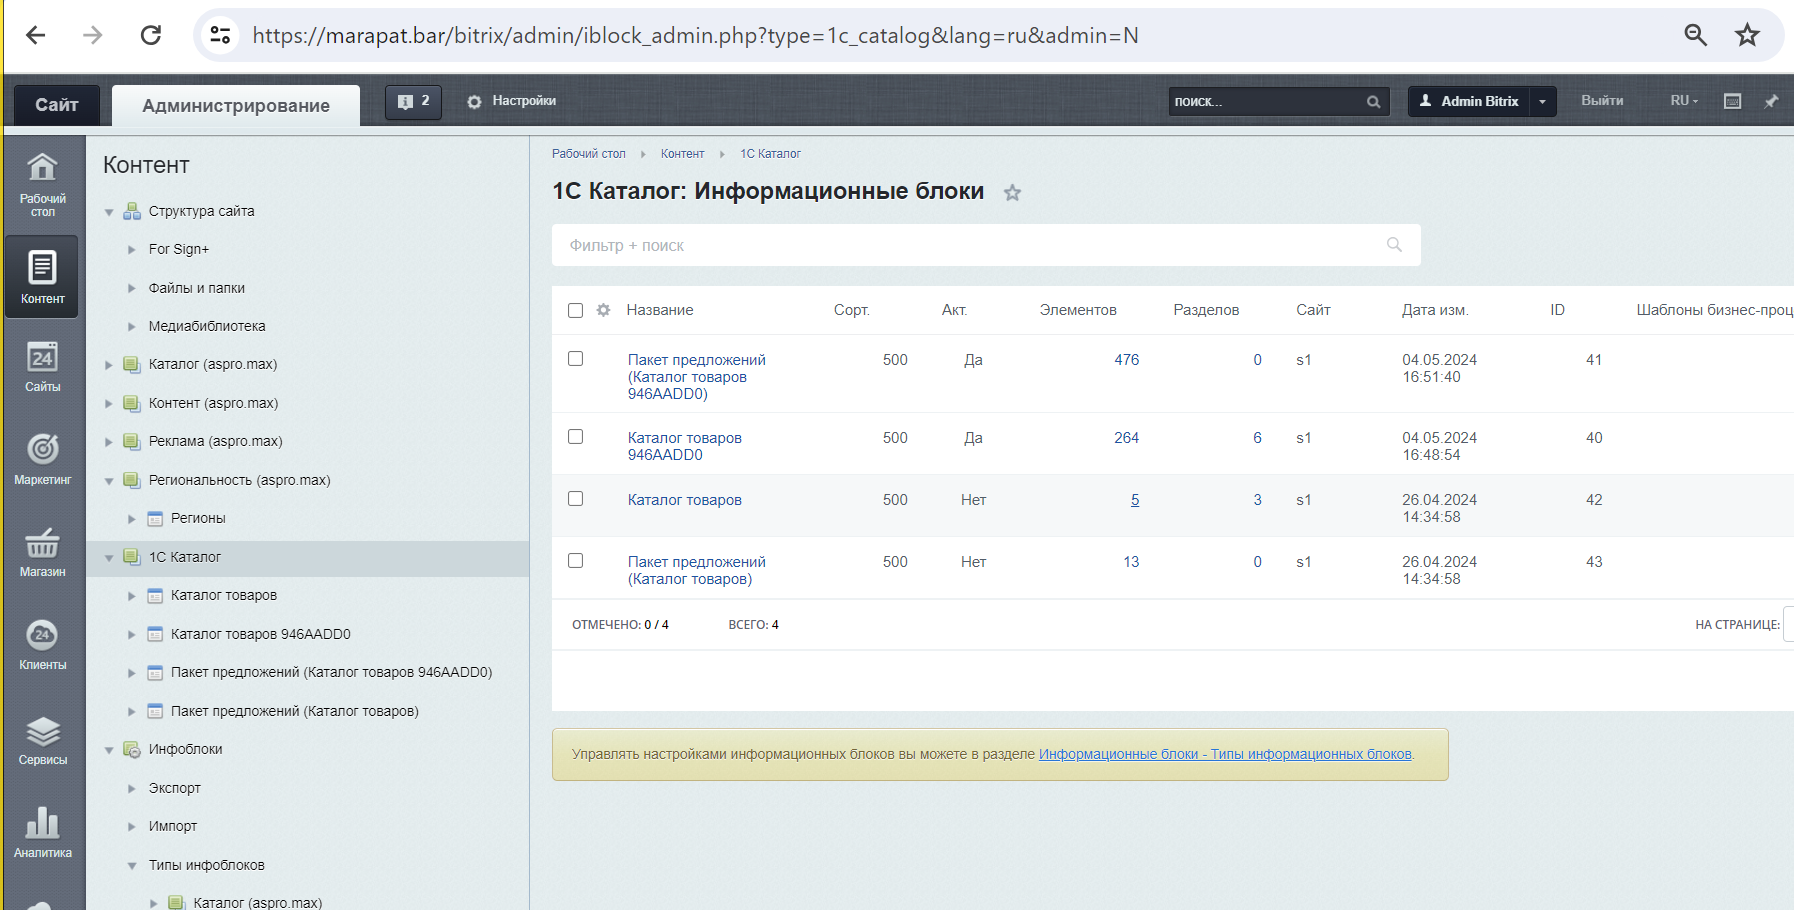Screen dimensions: 1794x910
Task: Open Медиабиблиотека in tree
Action: 207,326
